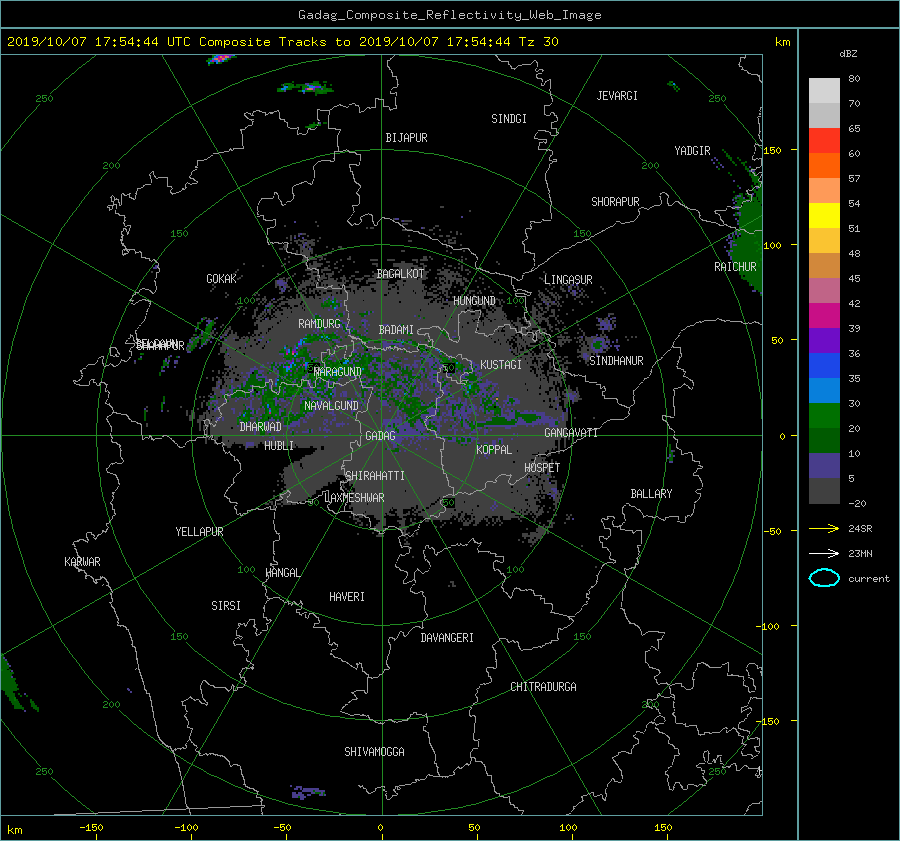Click the RAMDURG city label

click(319, 324)
